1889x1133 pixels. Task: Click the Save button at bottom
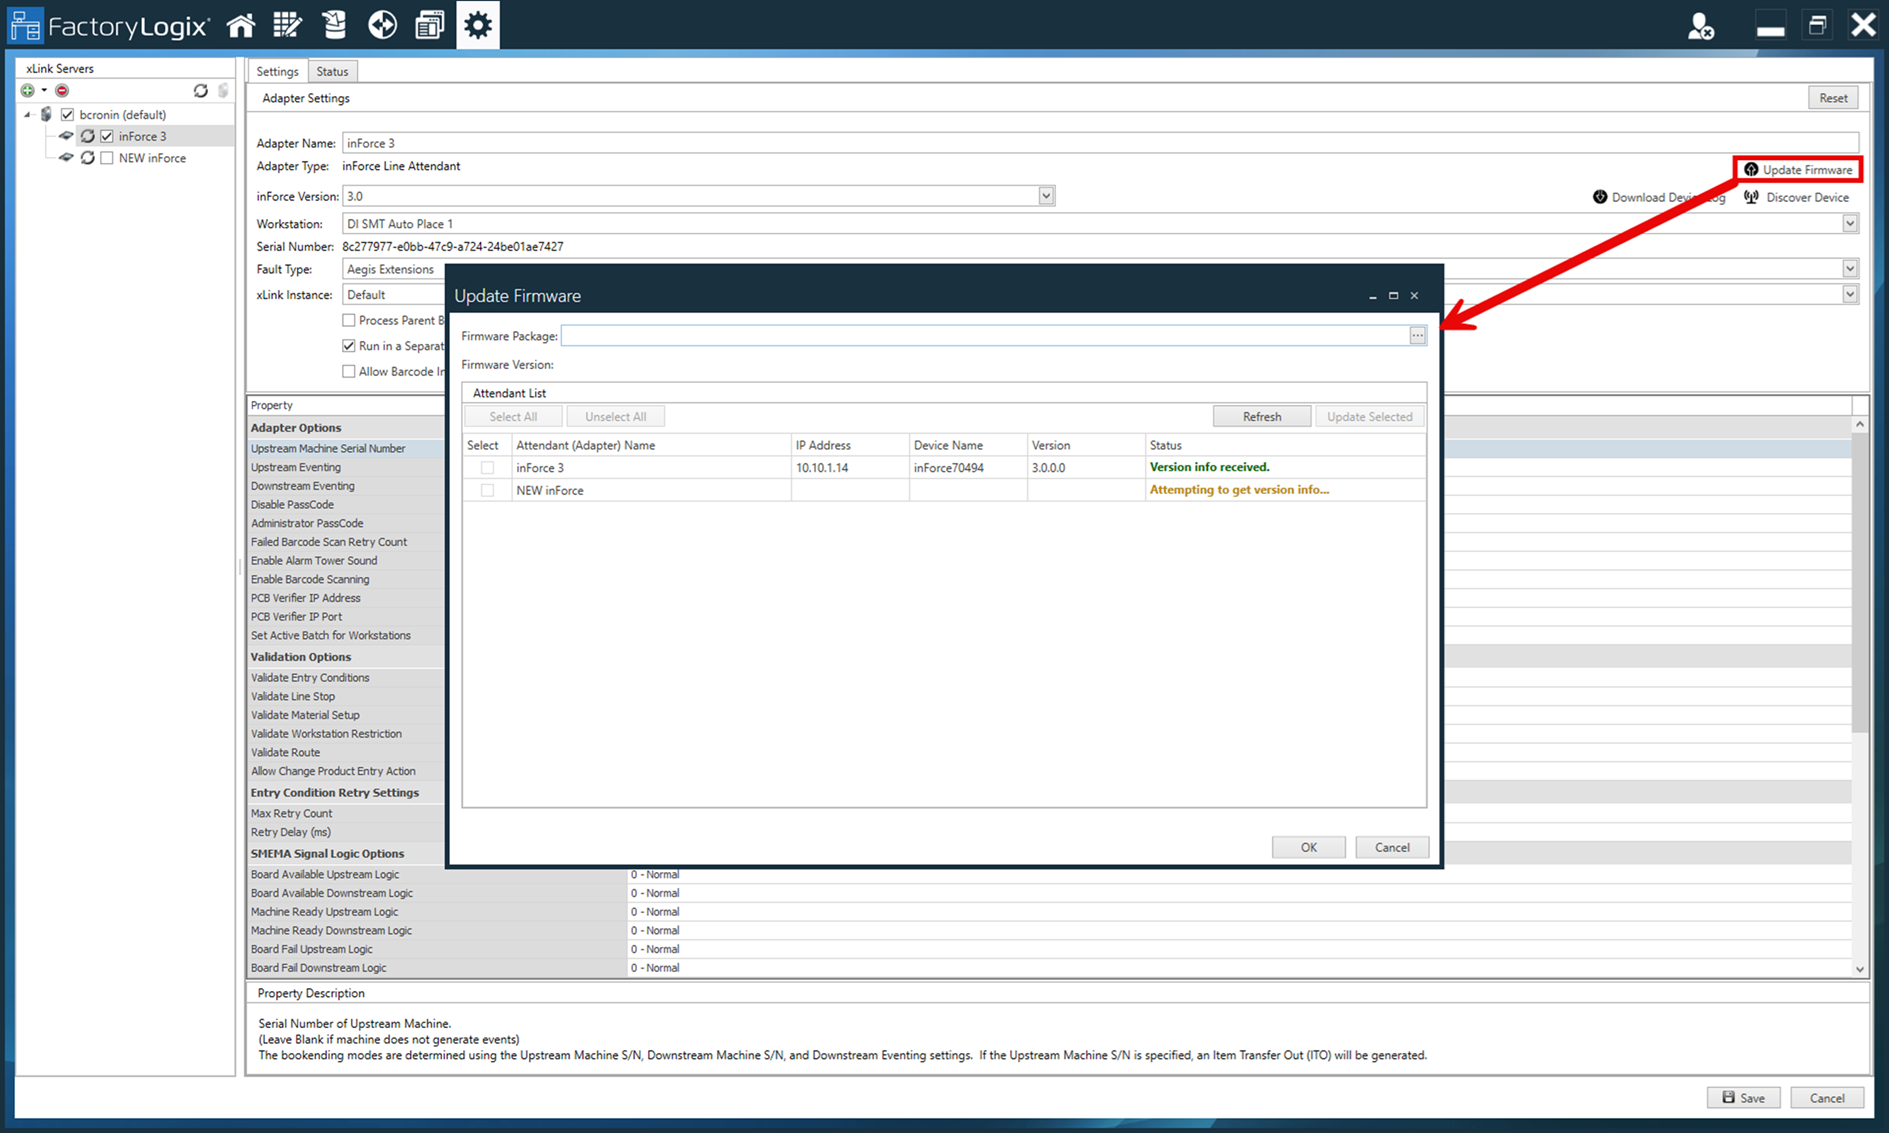(x=1743, y=1098)
